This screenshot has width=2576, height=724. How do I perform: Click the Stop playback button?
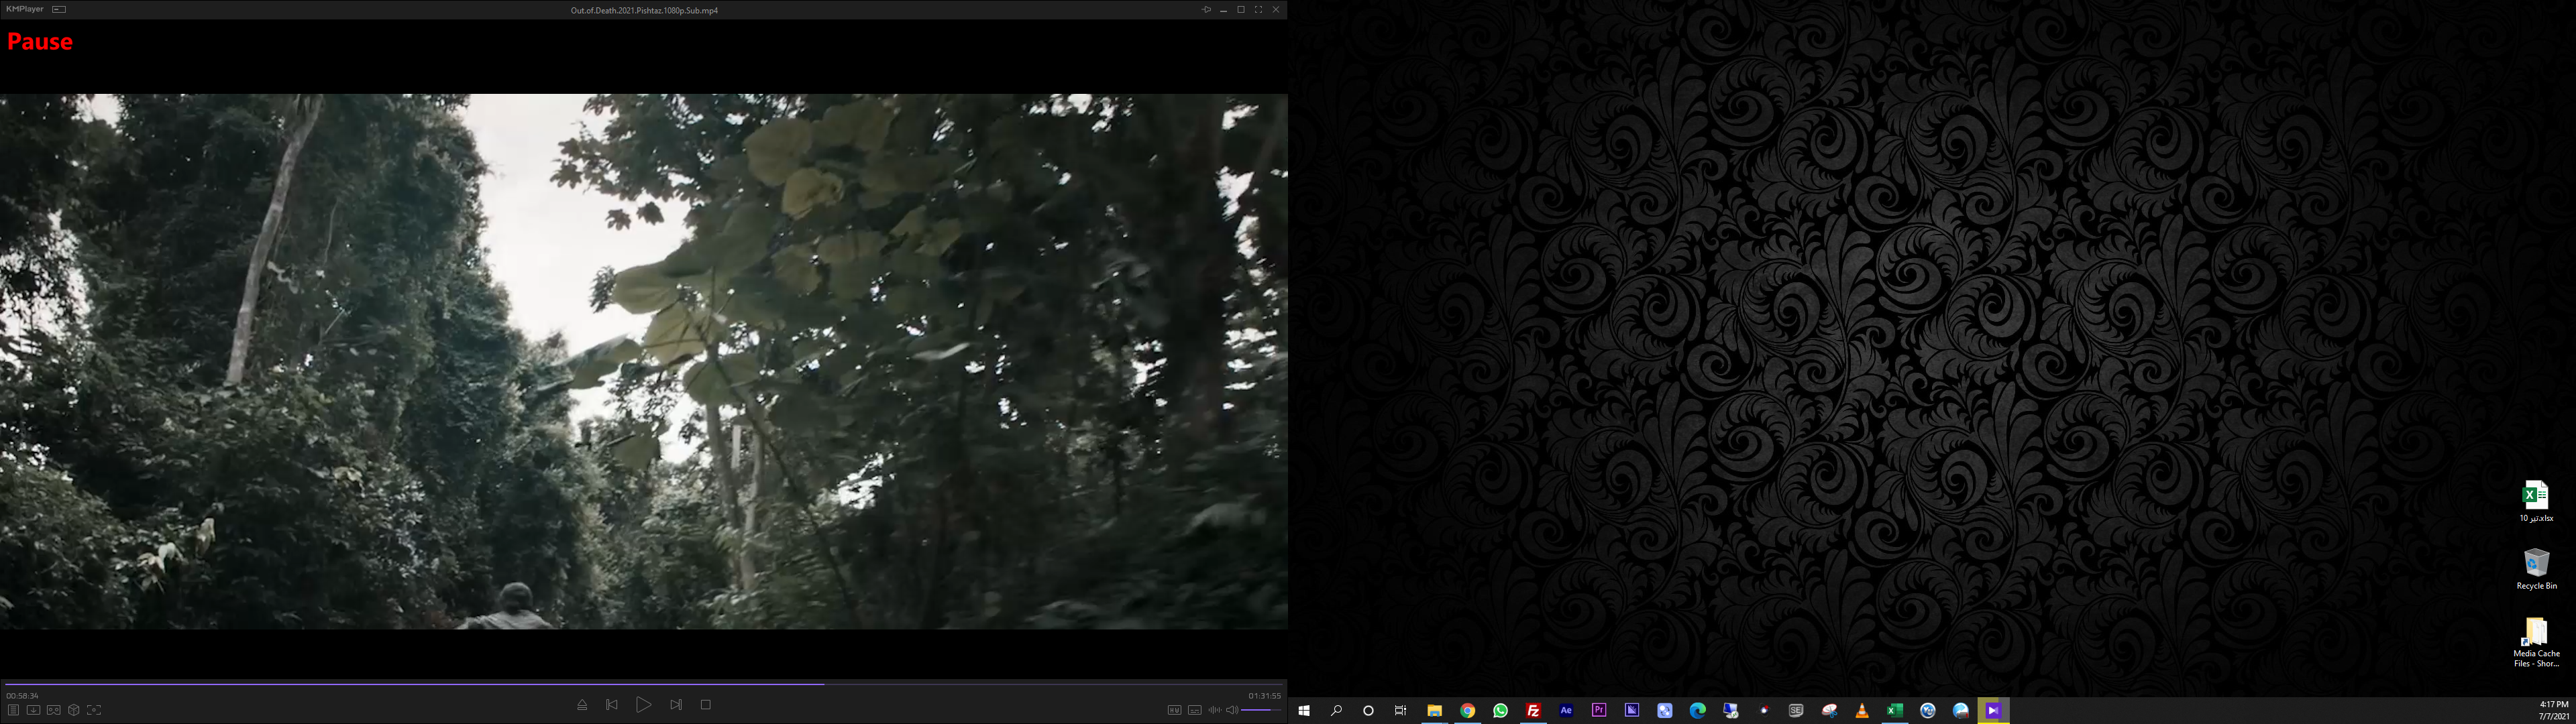(705, 705)
